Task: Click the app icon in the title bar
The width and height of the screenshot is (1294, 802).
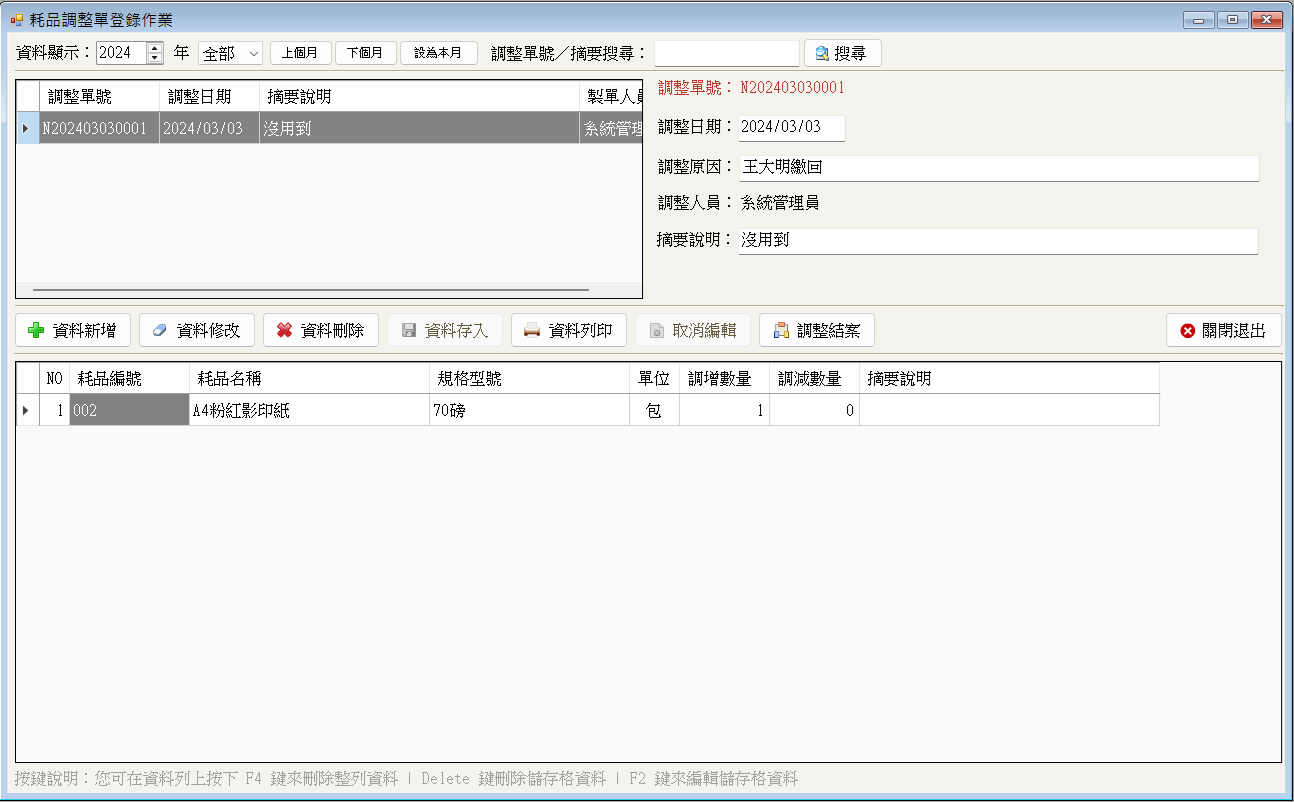Action: coord(17,19)
